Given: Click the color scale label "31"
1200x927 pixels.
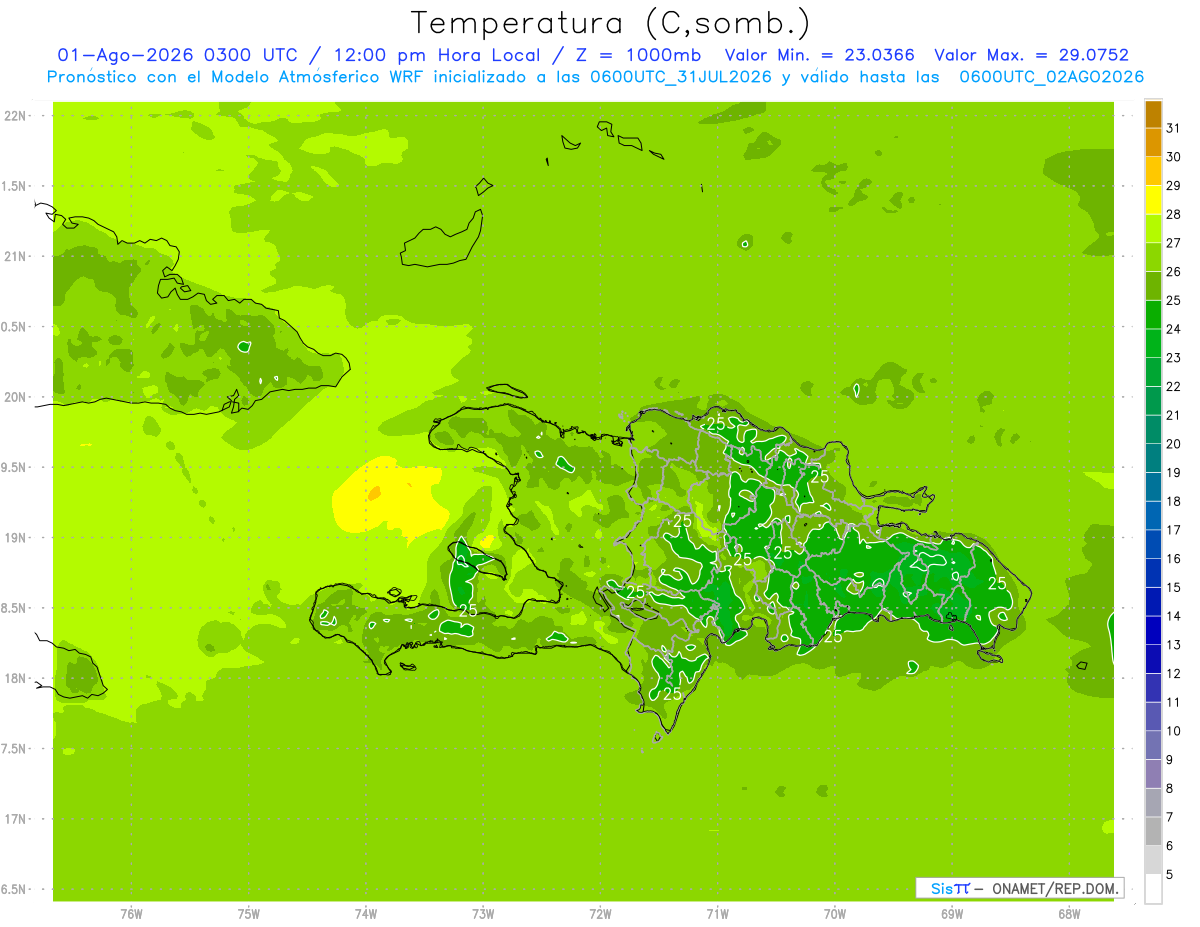Looking at the screenshot, I should (x=1174, y=128).
